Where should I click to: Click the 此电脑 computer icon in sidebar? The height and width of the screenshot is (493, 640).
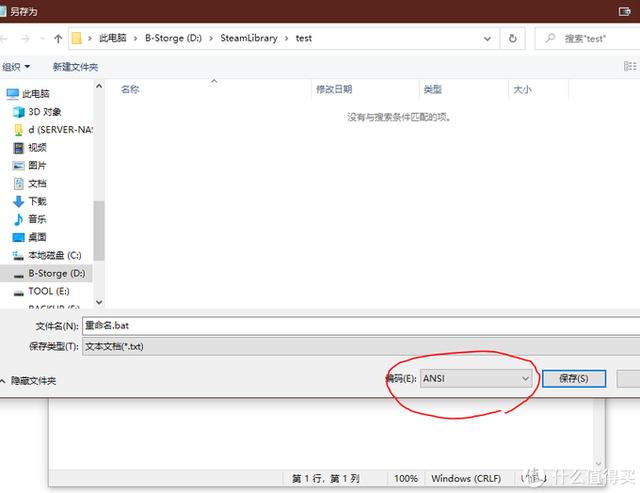(x=13, y=94)
